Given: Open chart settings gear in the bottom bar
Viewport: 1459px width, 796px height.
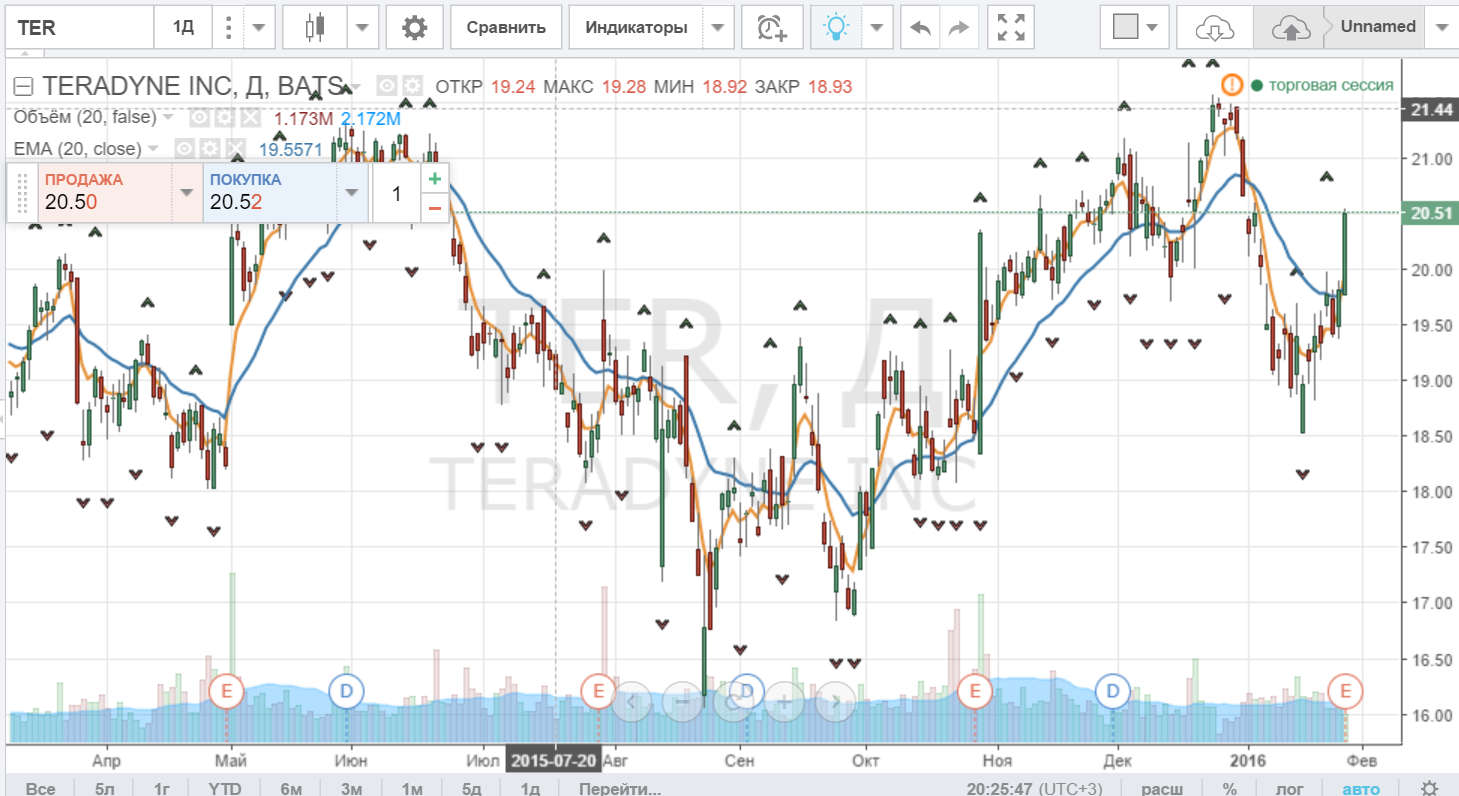Looking at the screenshot, I should coord(1431,788).
